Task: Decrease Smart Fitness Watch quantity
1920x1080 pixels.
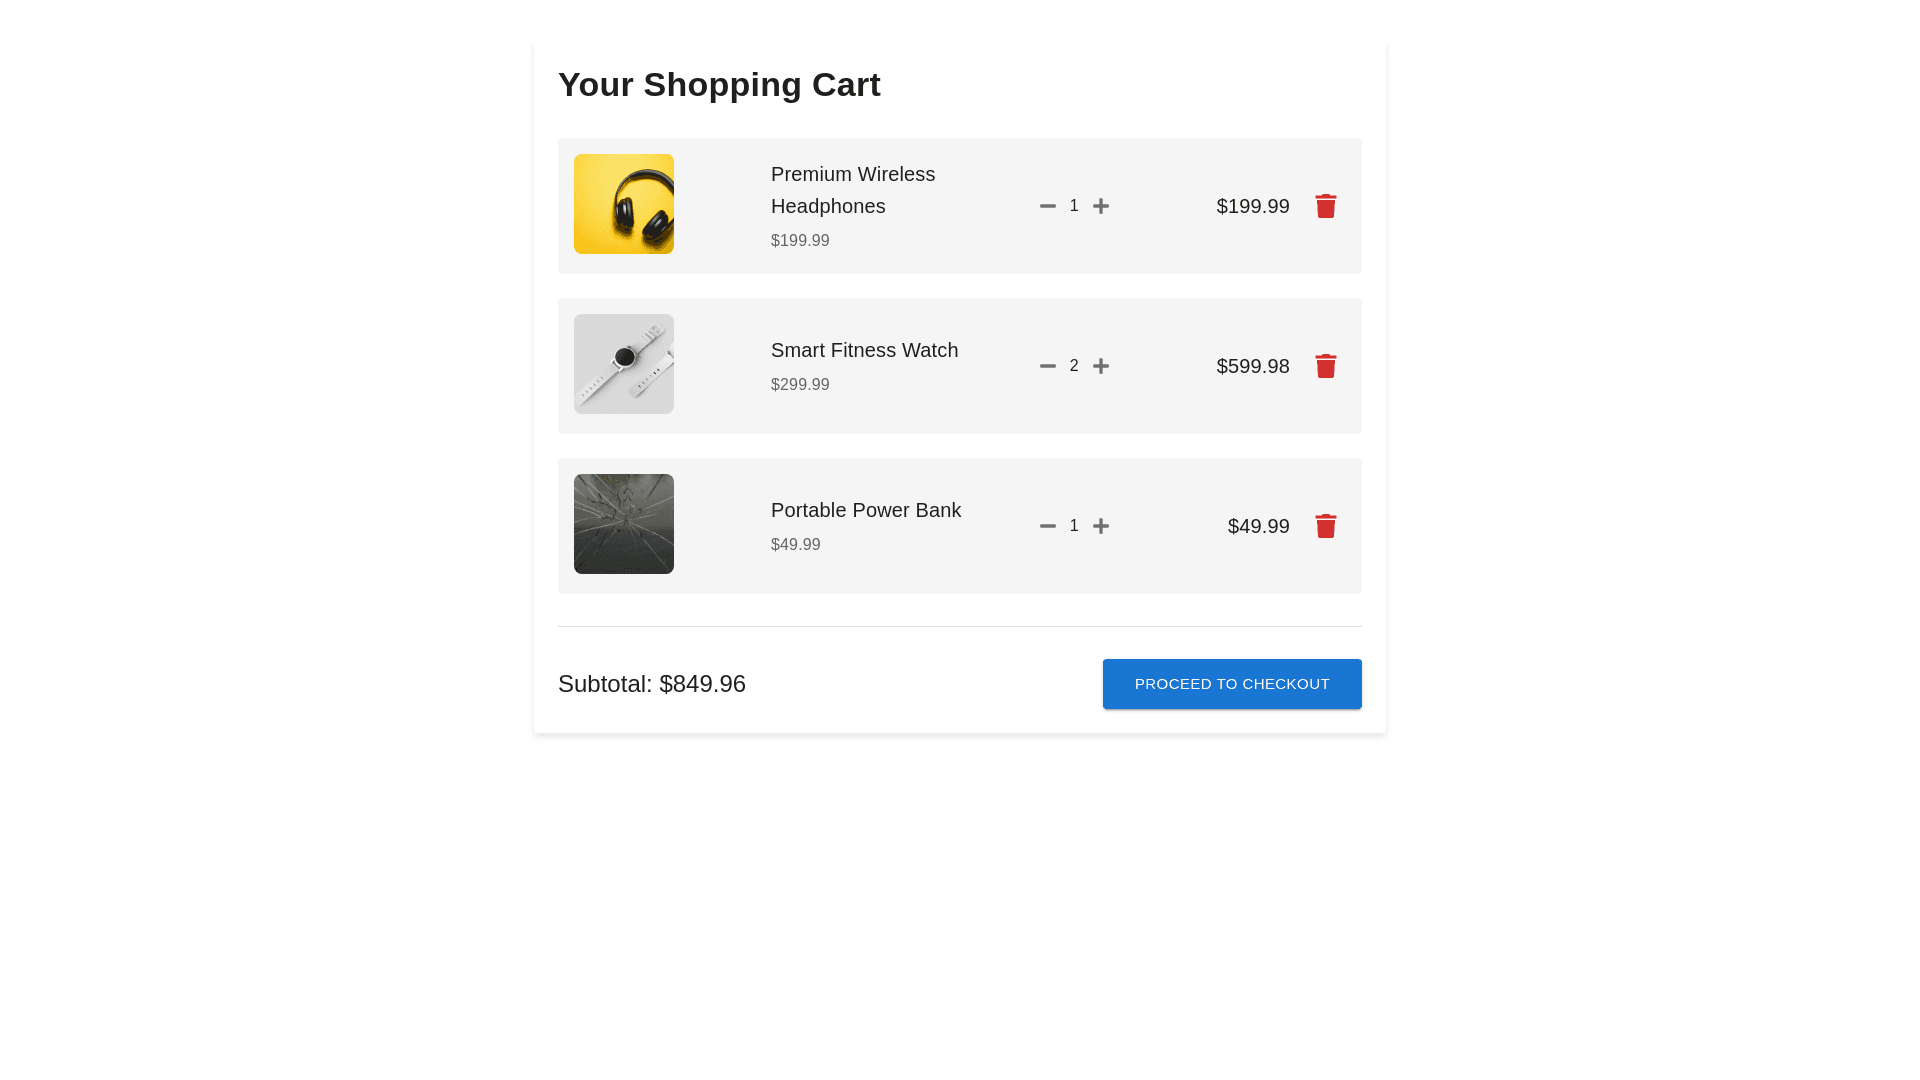Action: 1047,366
